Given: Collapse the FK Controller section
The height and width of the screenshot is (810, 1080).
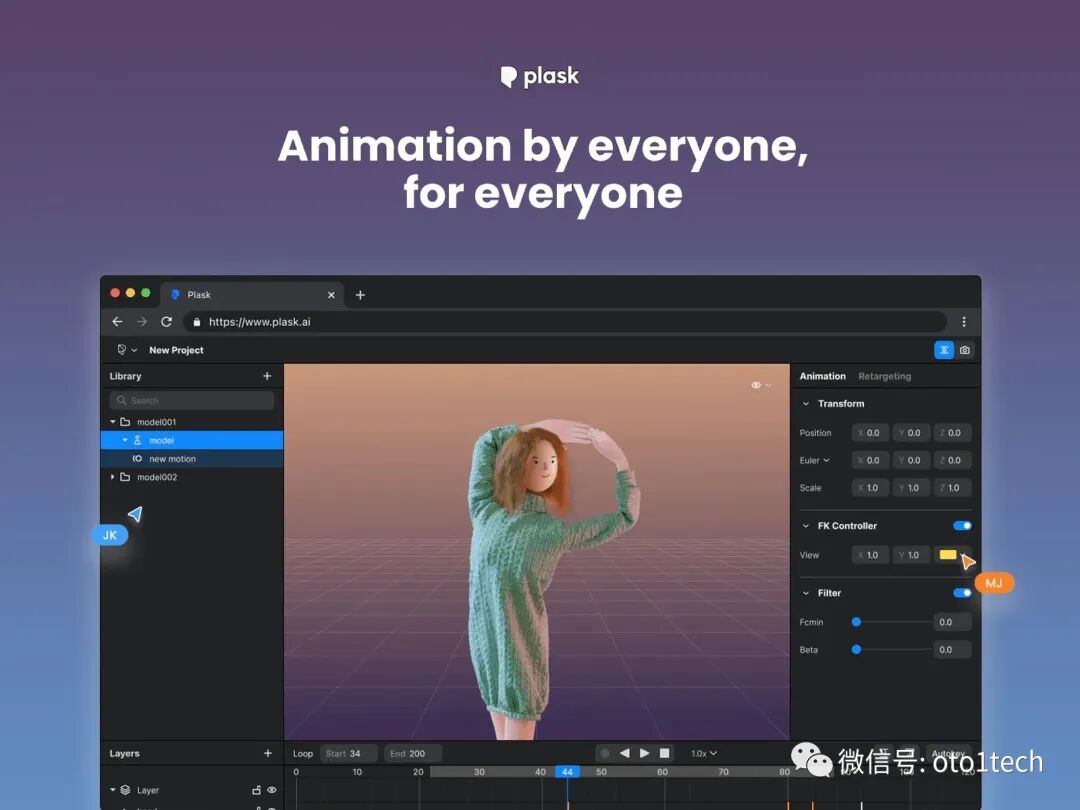Looking at the screenshot, I should click(x=806, y=526).
